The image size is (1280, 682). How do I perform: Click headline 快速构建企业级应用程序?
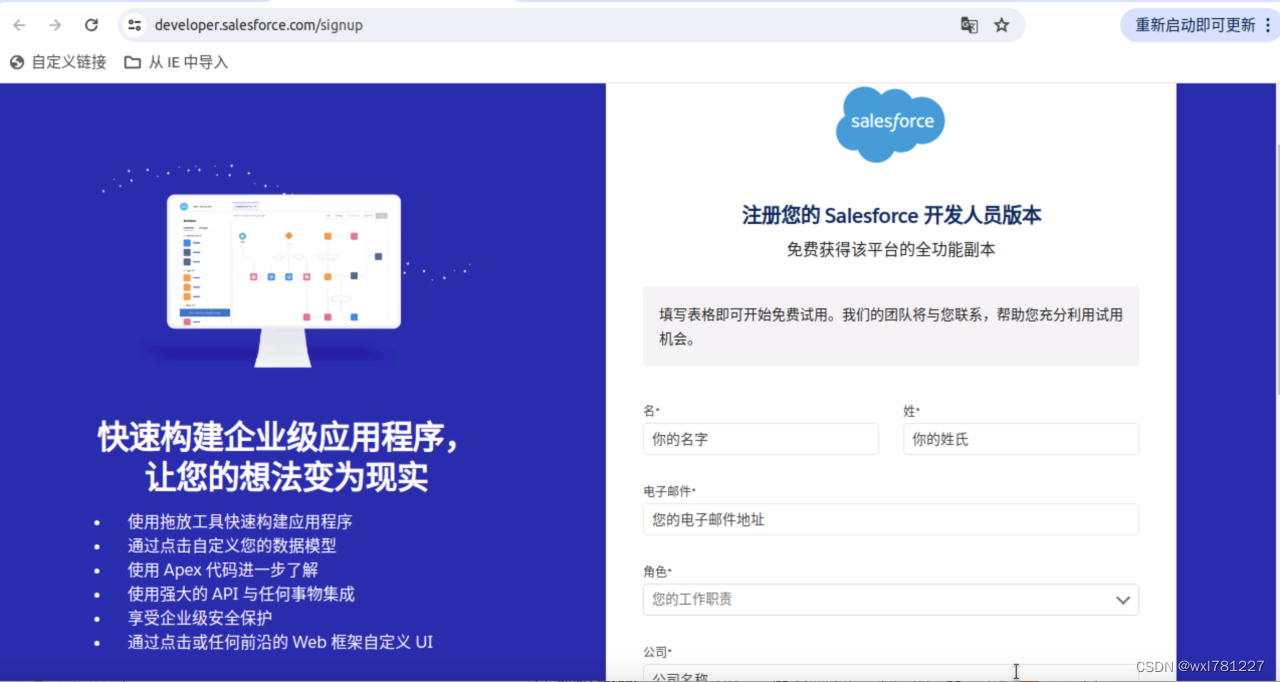(280, 437)
